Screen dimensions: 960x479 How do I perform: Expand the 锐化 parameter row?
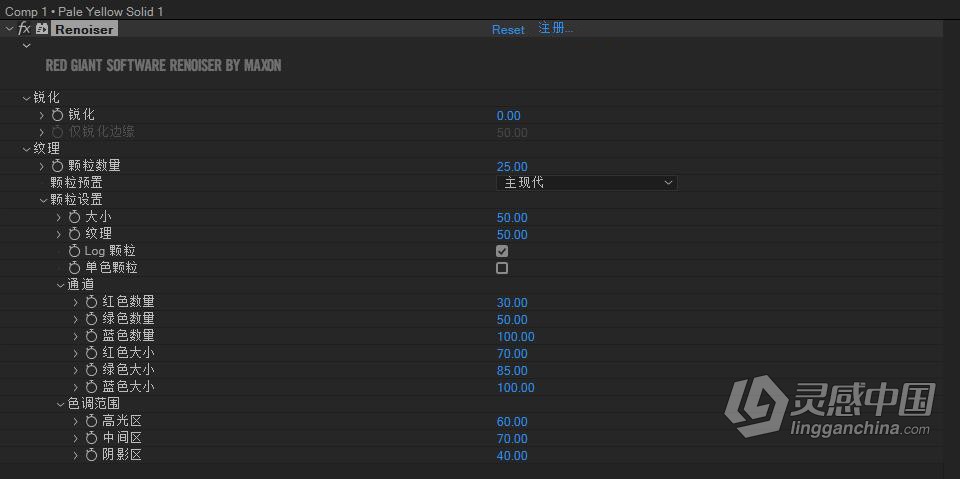tap(42, 115)
